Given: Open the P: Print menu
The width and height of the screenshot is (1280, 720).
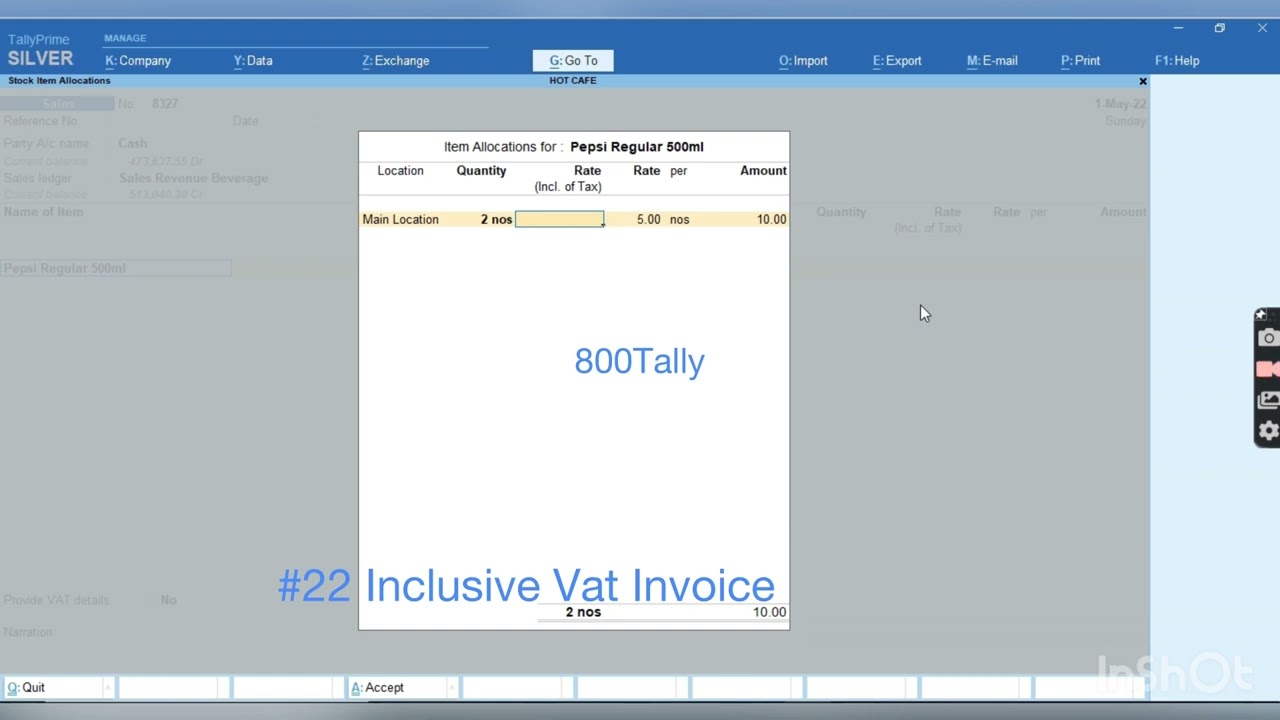Looking at the screenshot, I should [x=1080, y=61].
